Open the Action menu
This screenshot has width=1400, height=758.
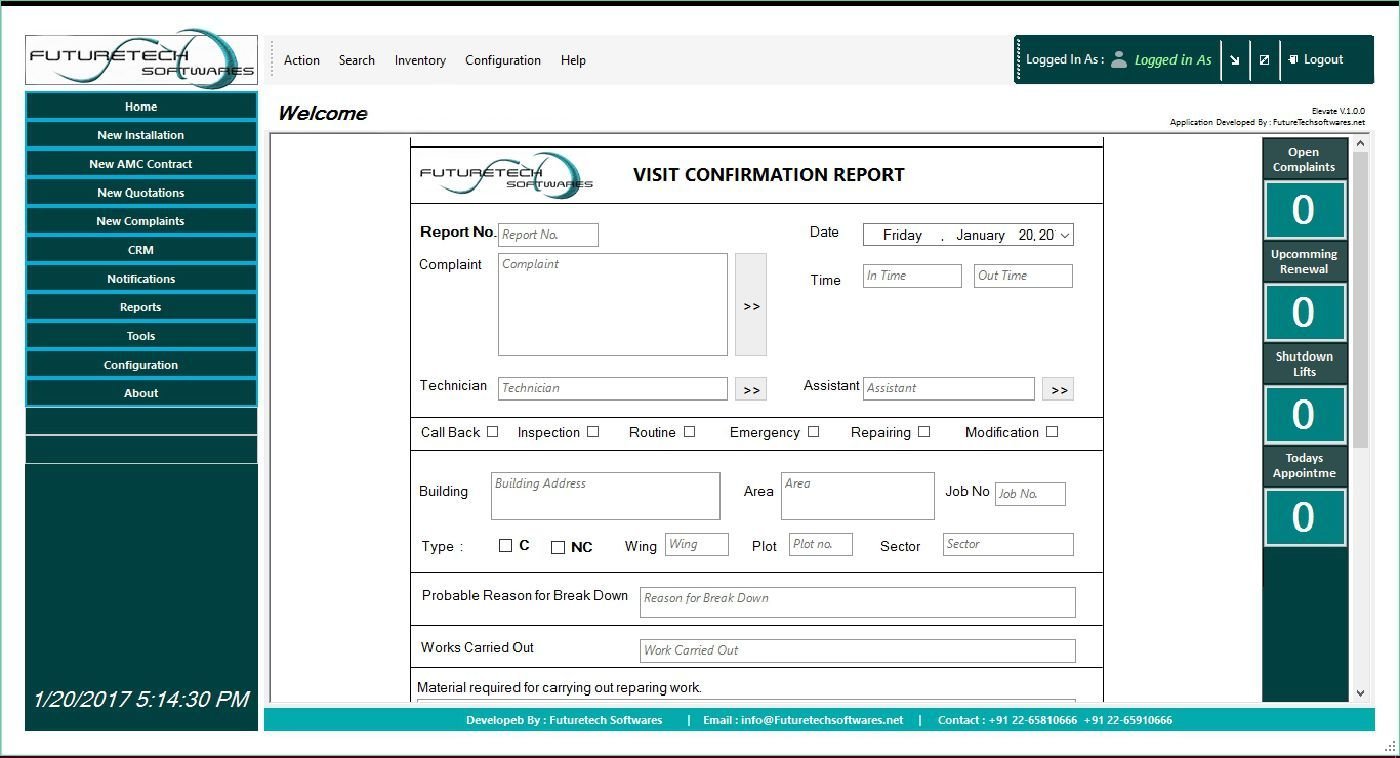(x=302, y=60)
